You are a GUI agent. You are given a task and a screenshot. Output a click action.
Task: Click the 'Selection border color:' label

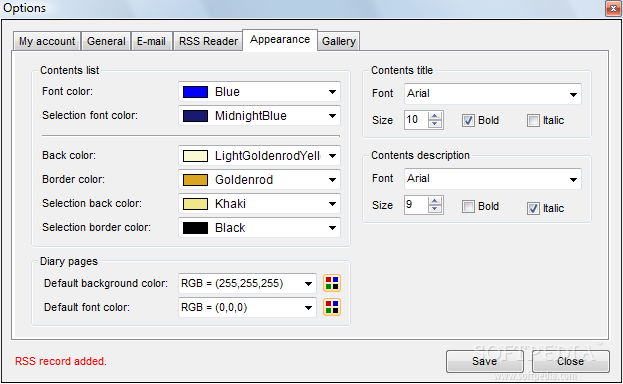tap(97, 227)
